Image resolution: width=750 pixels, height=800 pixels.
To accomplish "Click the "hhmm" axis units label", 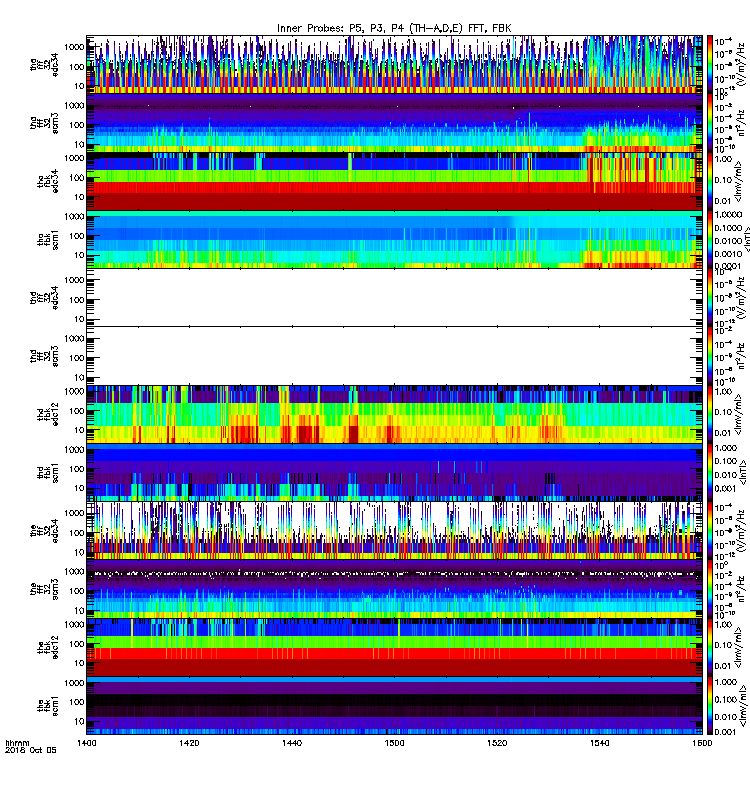I will (x=17, y=743).
